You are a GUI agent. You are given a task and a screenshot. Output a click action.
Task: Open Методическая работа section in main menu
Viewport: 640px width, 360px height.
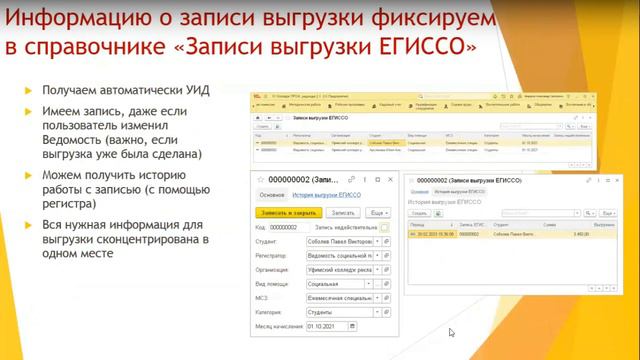point(301,106)
